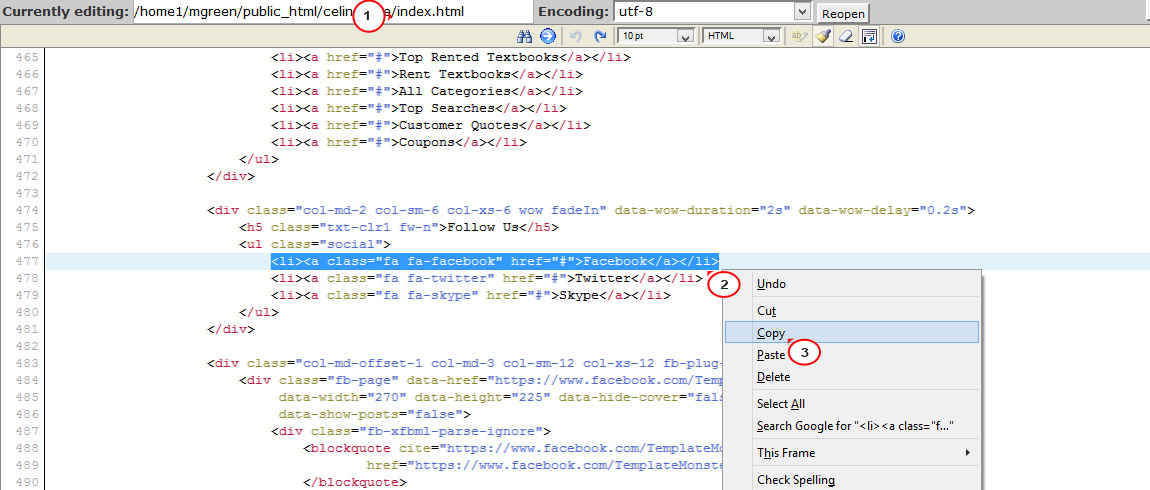Click the All Categories code line
This screenshot has height=490, width=1150.
[x=426, y=91]
